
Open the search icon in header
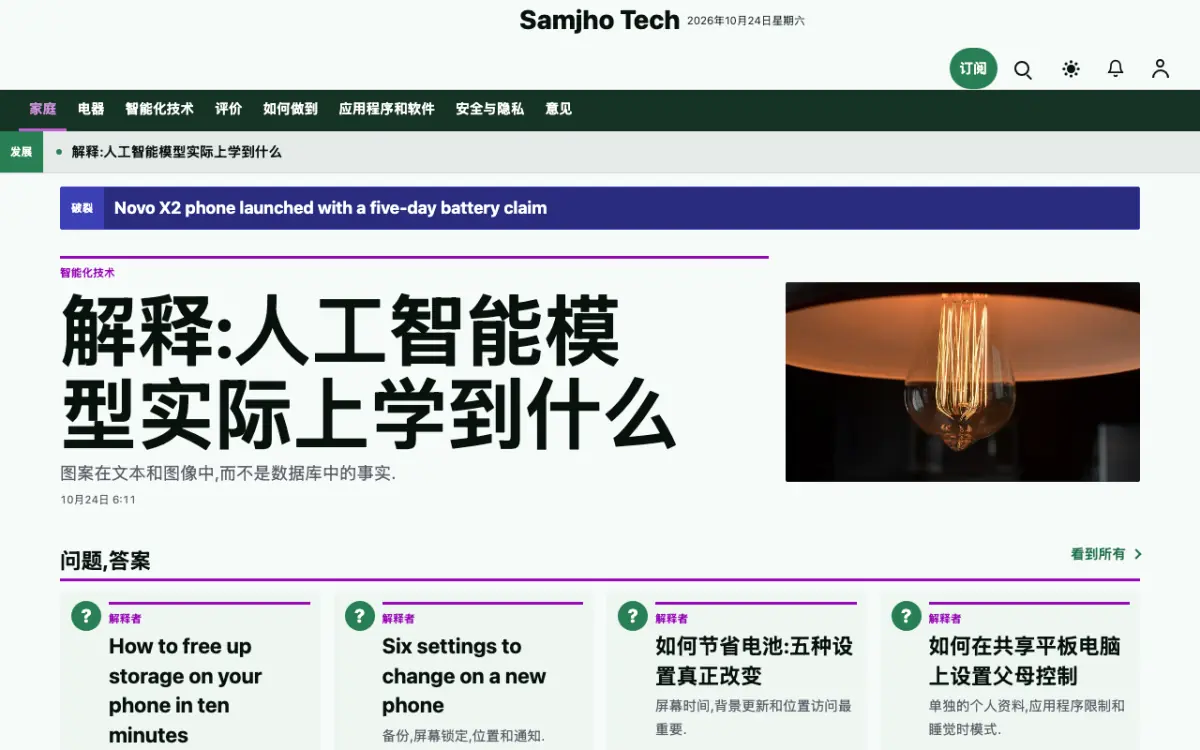click(x=1023, y=69)
